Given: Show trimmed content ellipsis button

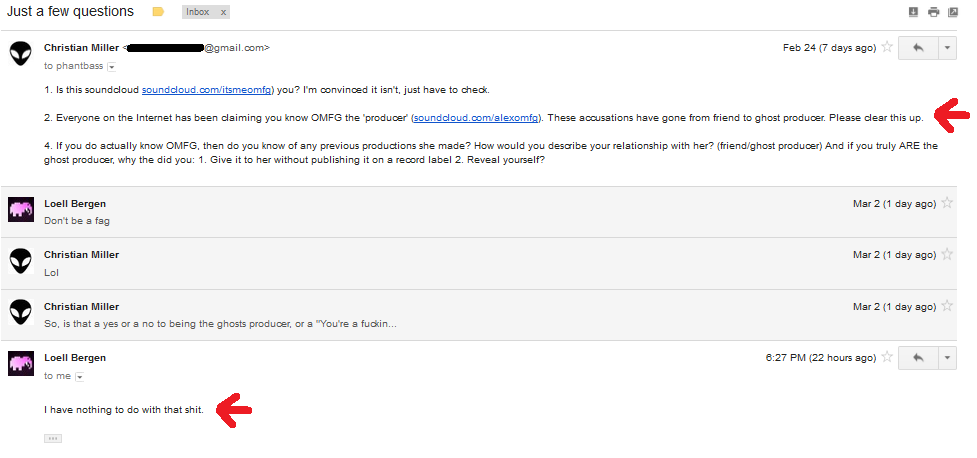Looking at the screenshot, I should (x=53, y=439).
